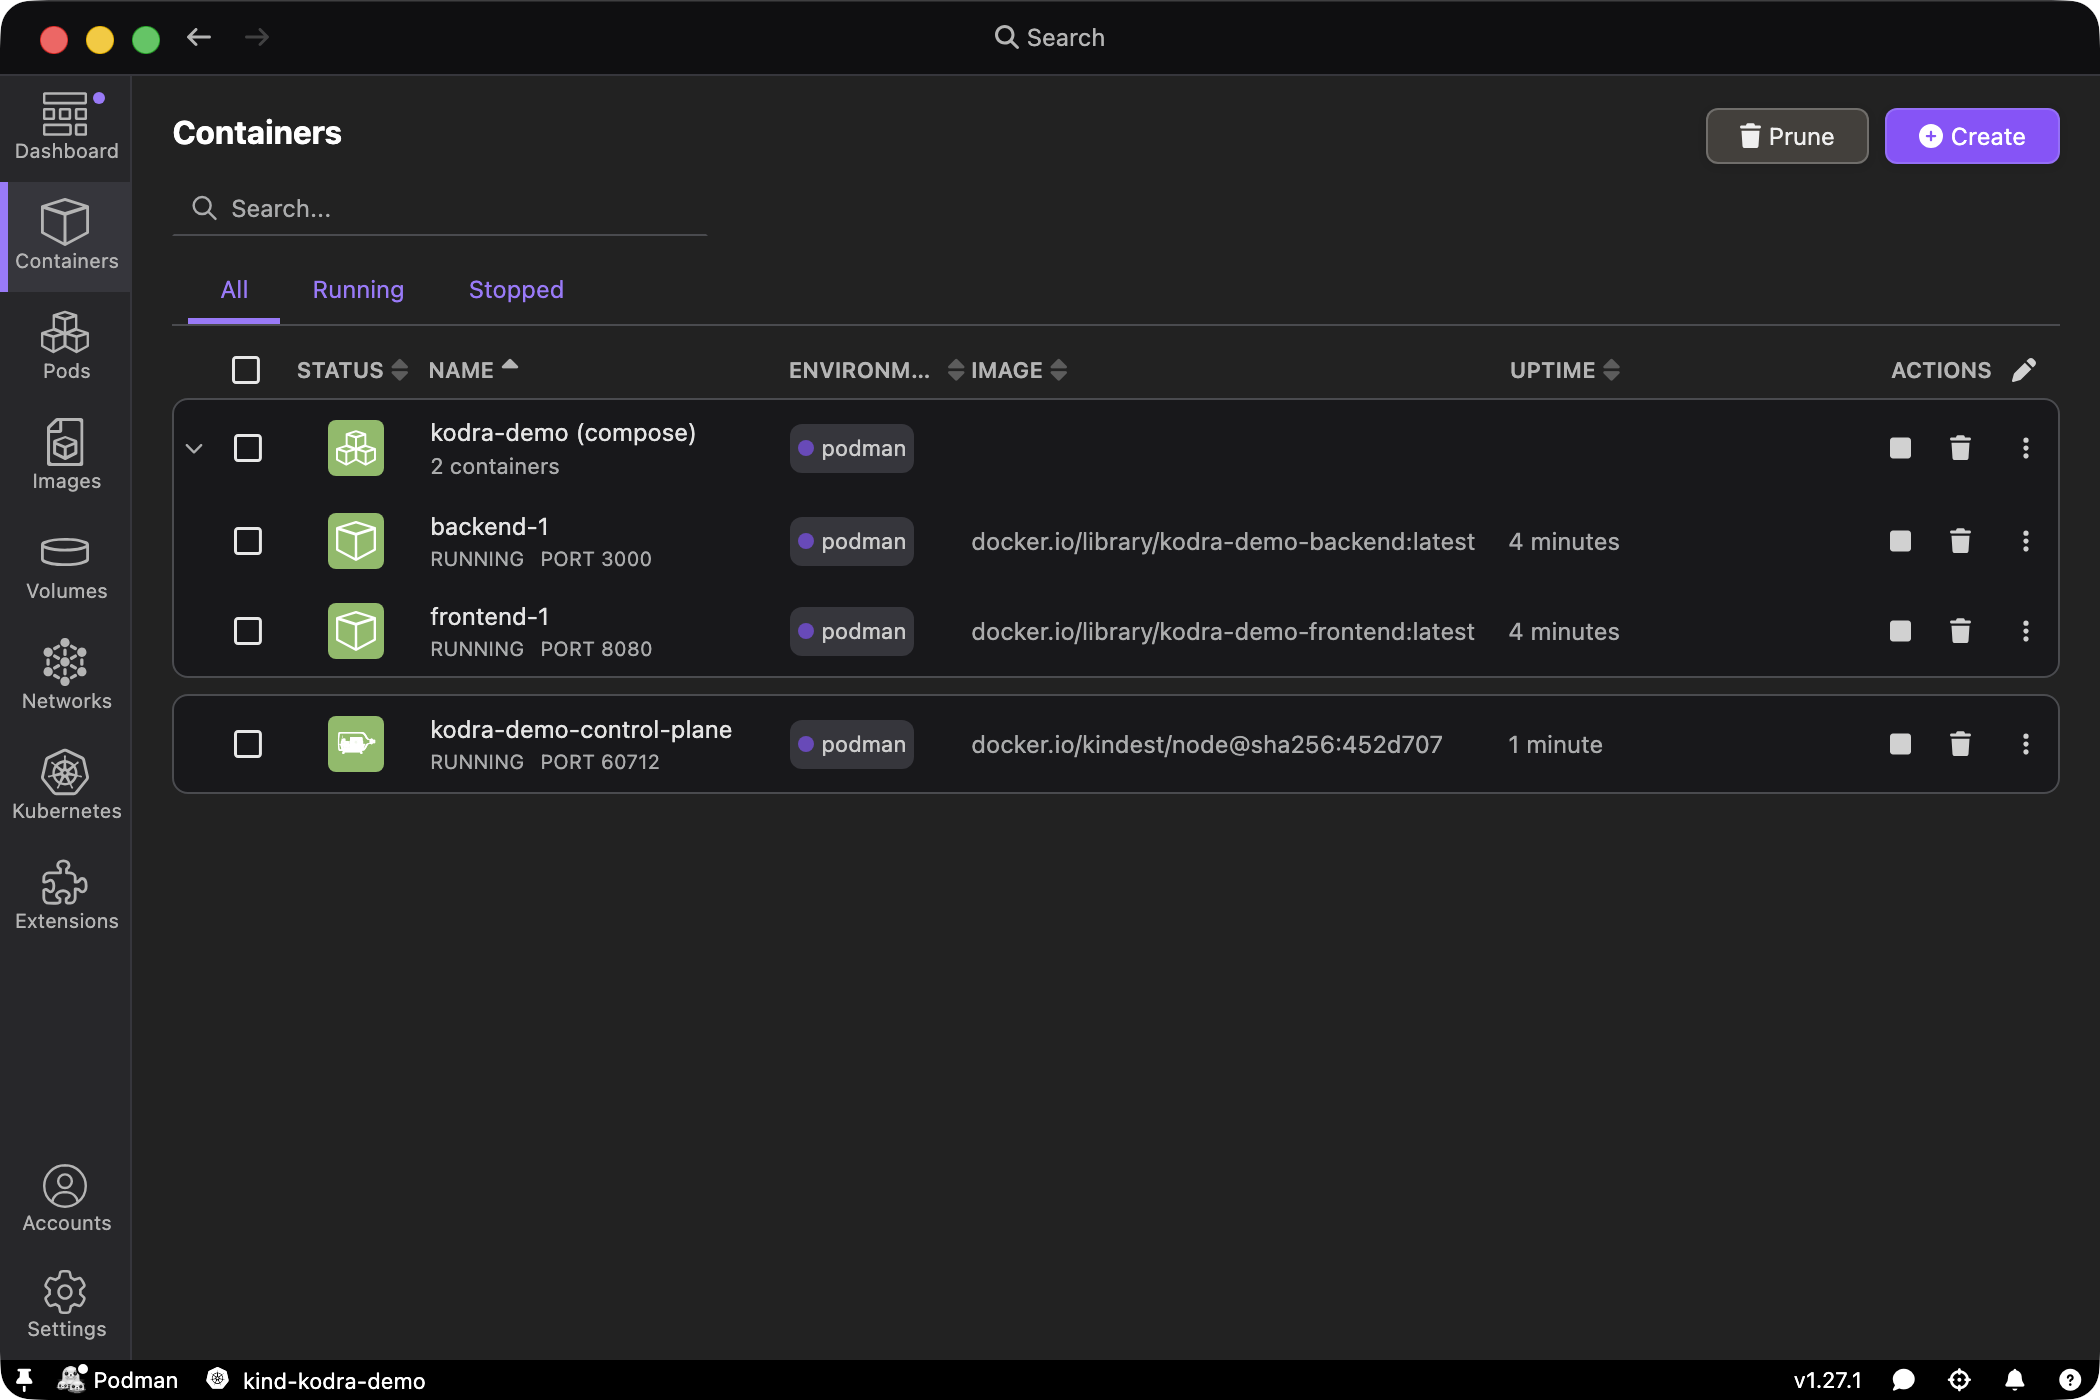Collapse the kodra-demo compose group
Image resolution: width=2100 pixels, height=1400 pixels.
[x=195, y=448]
